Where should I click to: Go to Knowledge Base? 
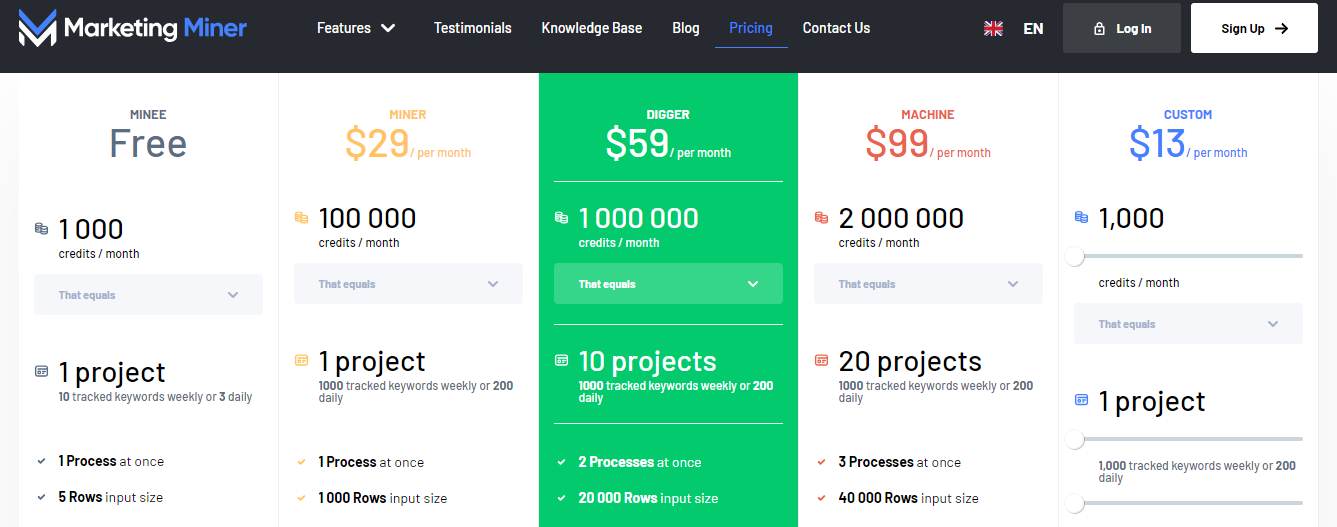pos(592,28)
